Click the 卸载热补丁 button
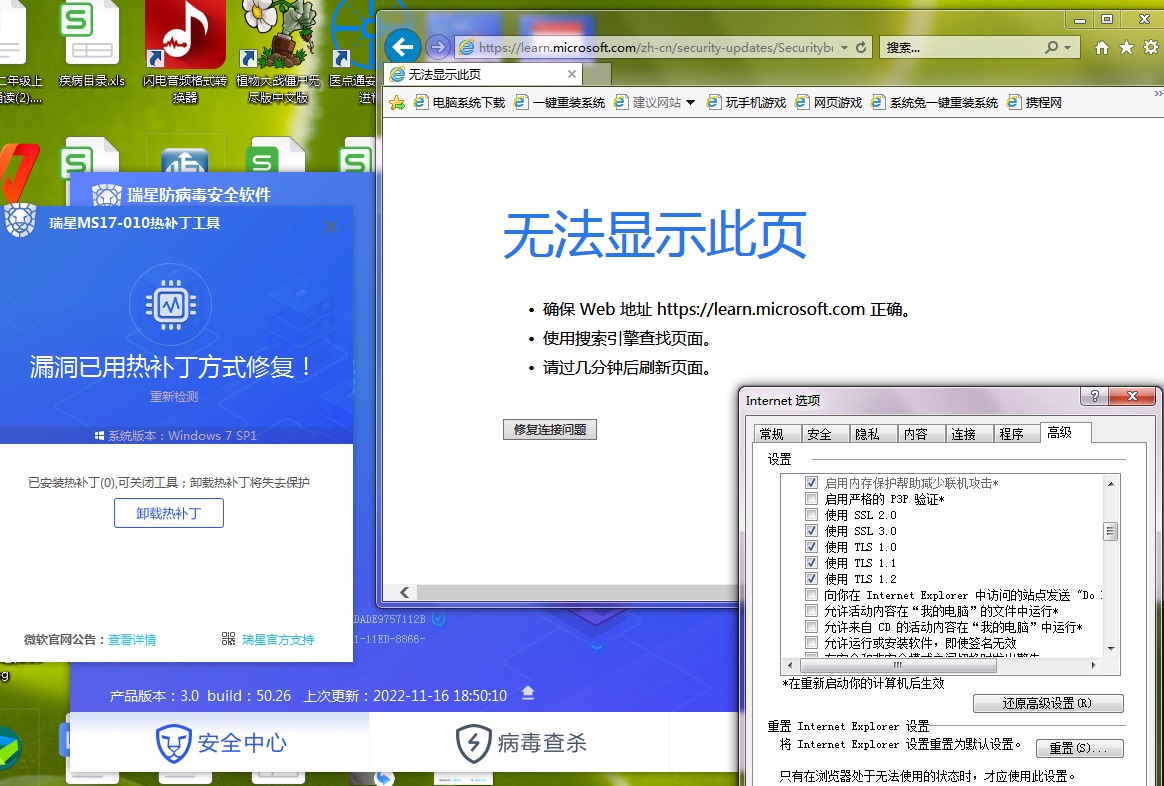The width and height of the screenshot is (1164, 786). click(x=169, y=513)
